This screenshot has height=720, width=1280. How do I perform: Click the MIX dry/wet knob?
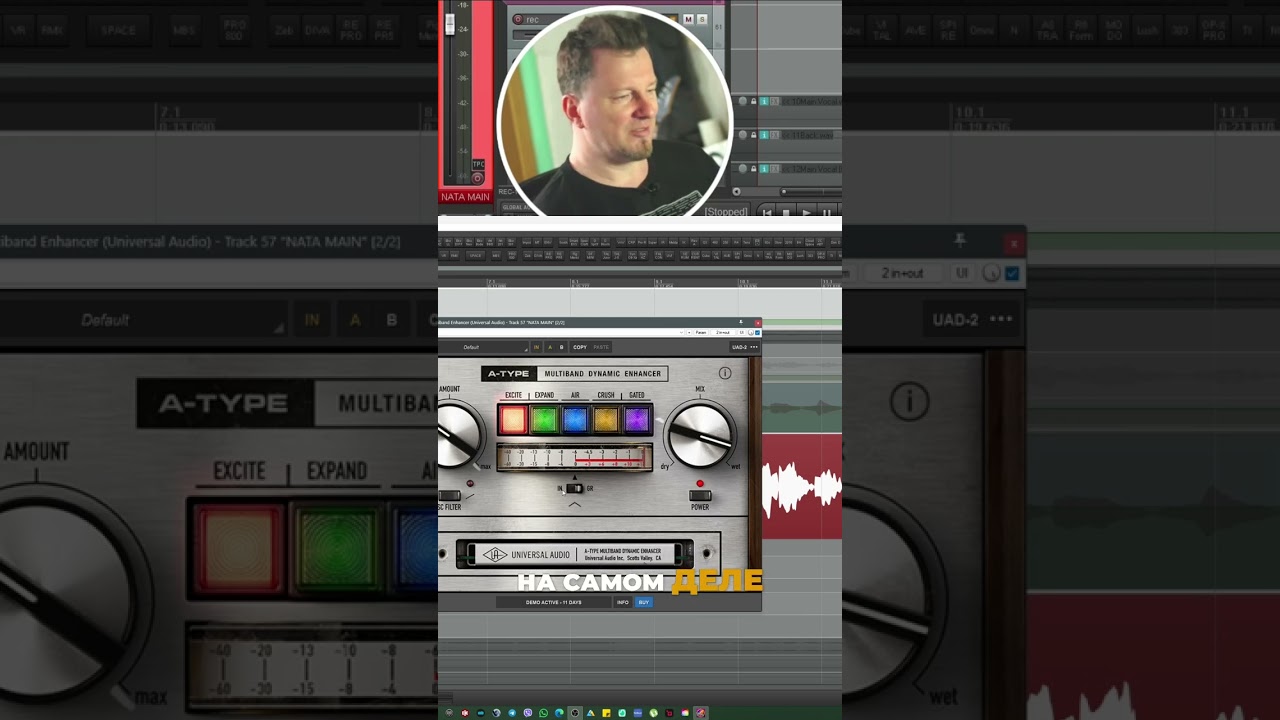pyautogui.click(x=700, y=434)
